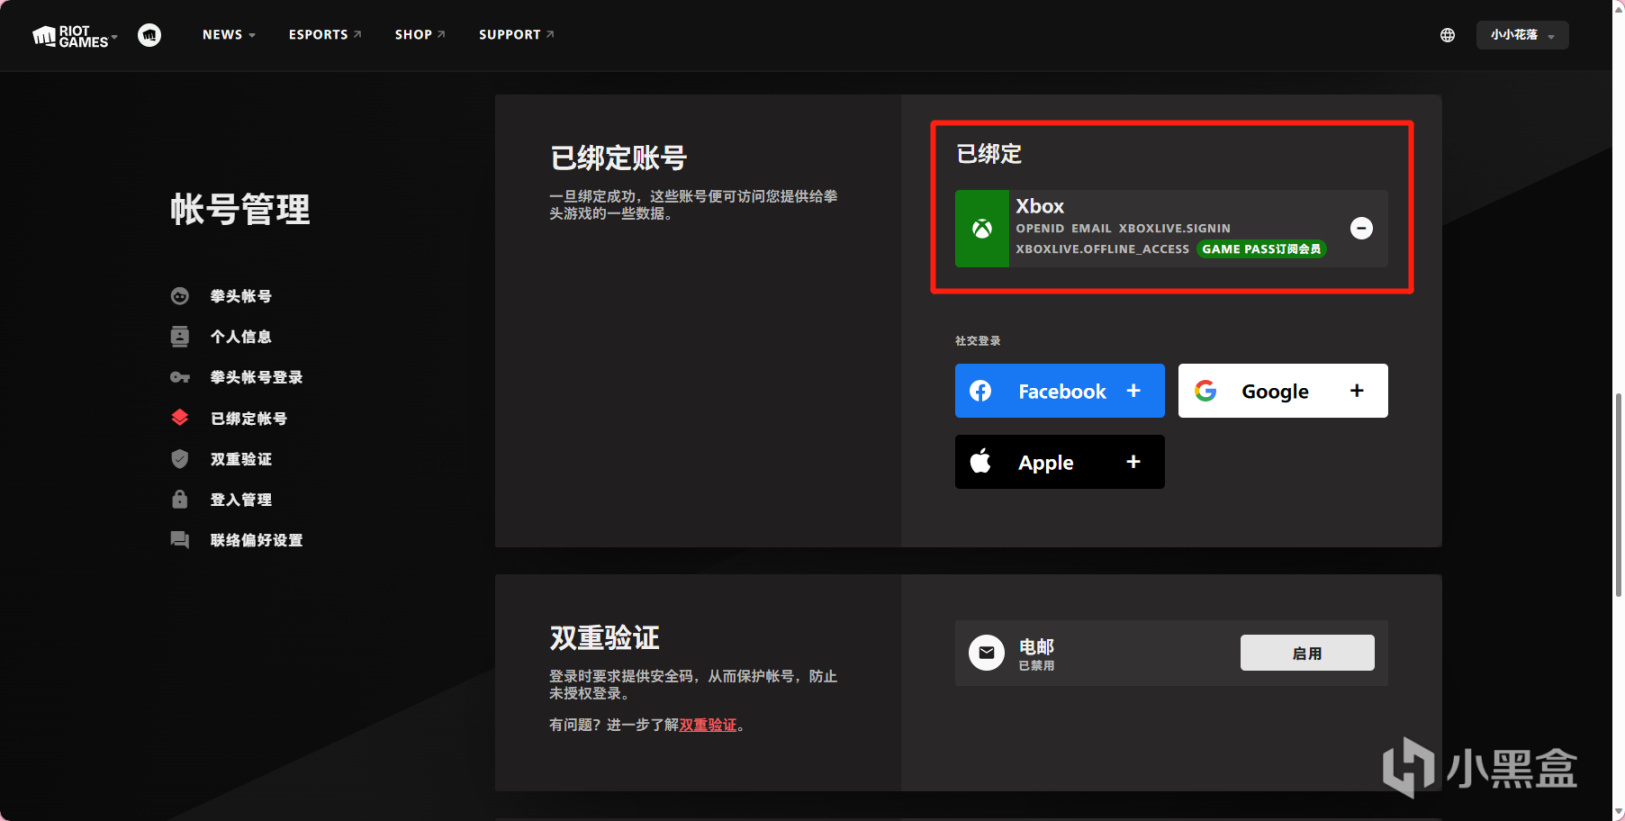Click the round Riot fist icon
Image resolution: width=1625 pixels, height=821 pixels.
pos(149,35)
